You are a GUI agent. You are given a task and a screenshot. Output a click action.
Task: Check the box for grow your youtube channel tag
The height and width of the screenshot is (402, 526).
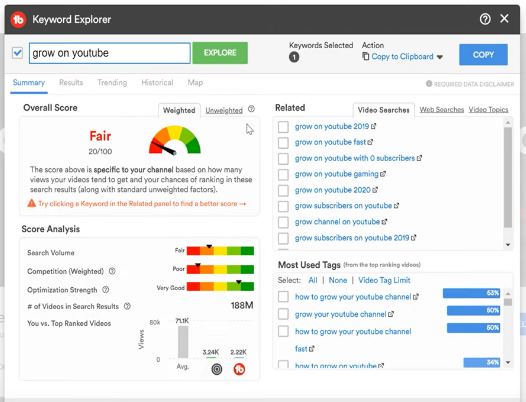tap(283, 314)
